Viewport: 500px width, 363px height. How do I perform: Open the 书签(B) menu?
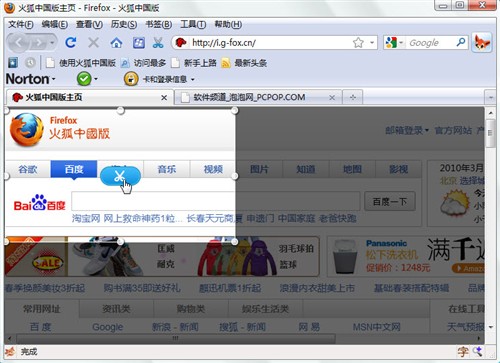coord(159,24)
